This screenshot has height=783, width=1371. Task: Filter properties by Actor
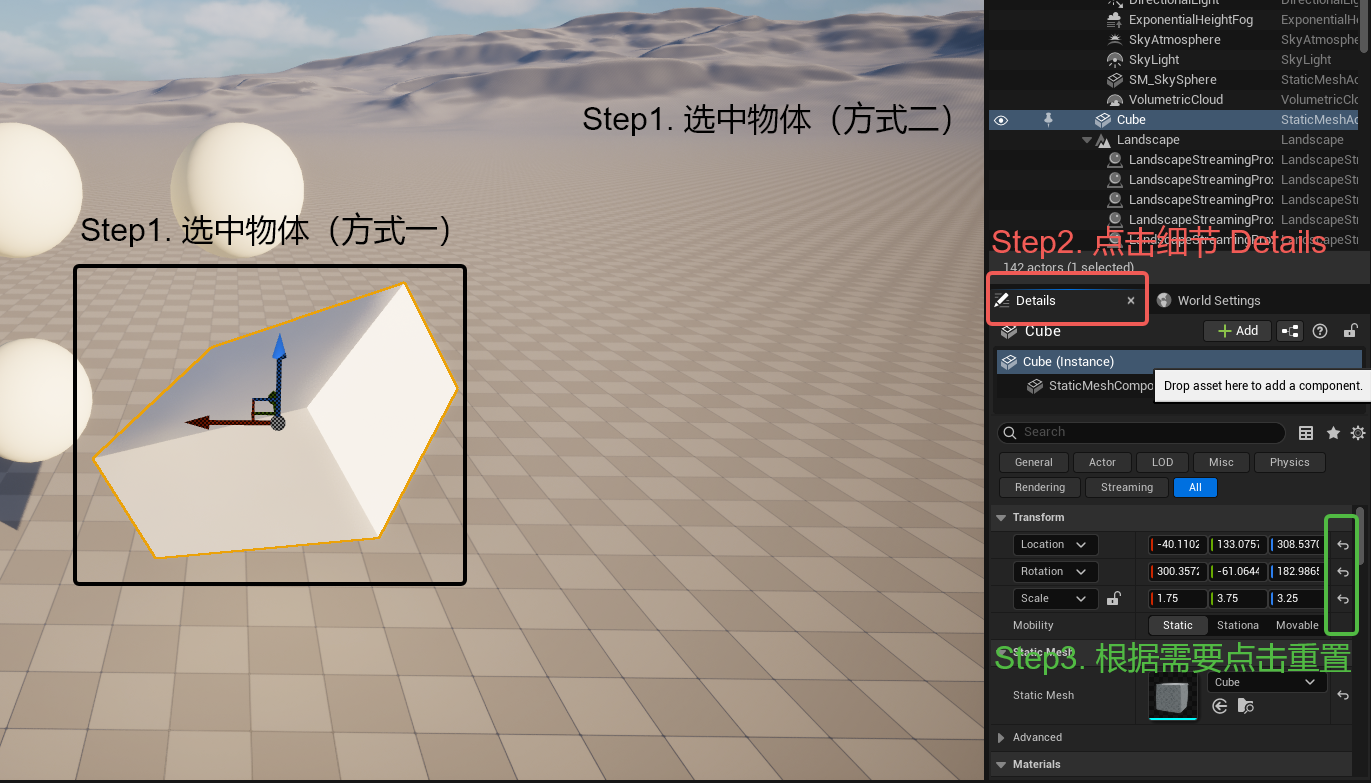pyautogui.click(x=1102, y=462)
